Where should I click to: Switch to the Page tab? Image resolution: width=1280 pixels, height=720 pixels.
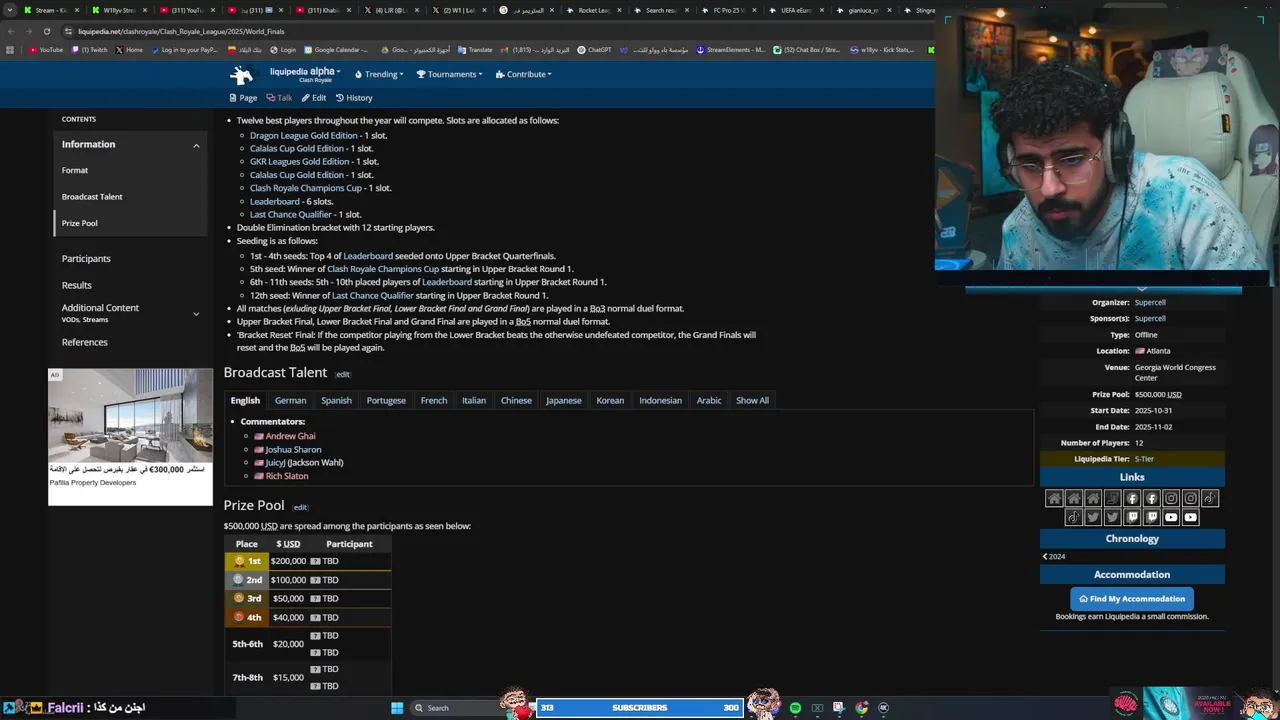(243, 98)
